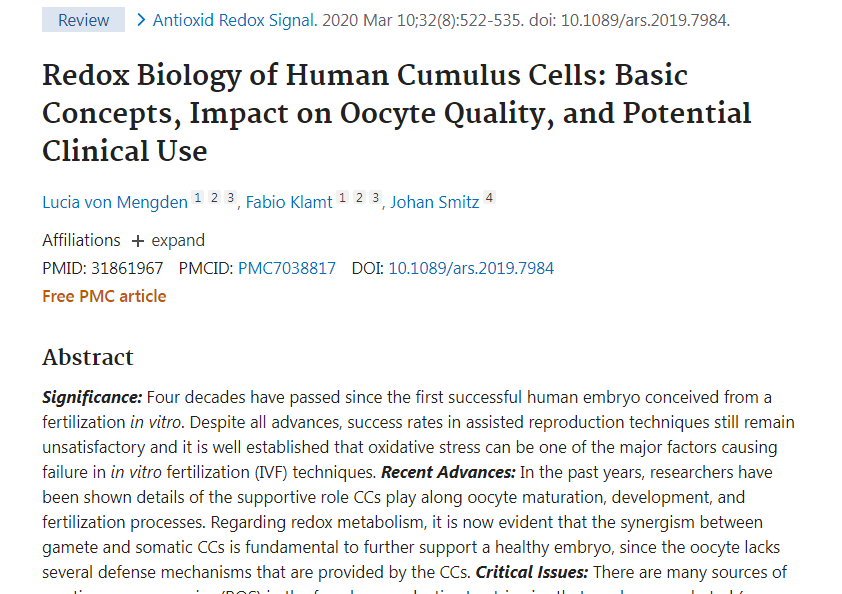Screen dimensions: 842x594
Task: Click the Abstract section heading
Action: [x=87, y=357]
